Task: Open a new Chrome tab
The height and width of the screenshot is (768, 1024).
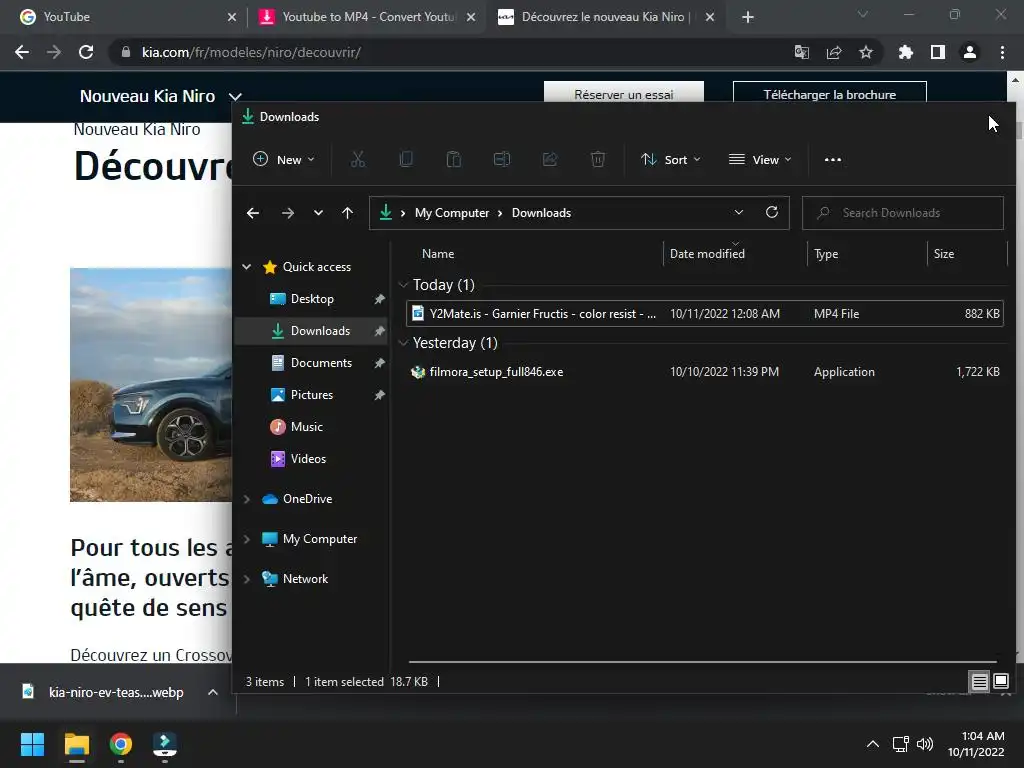Action: click(x=748, y=17)
